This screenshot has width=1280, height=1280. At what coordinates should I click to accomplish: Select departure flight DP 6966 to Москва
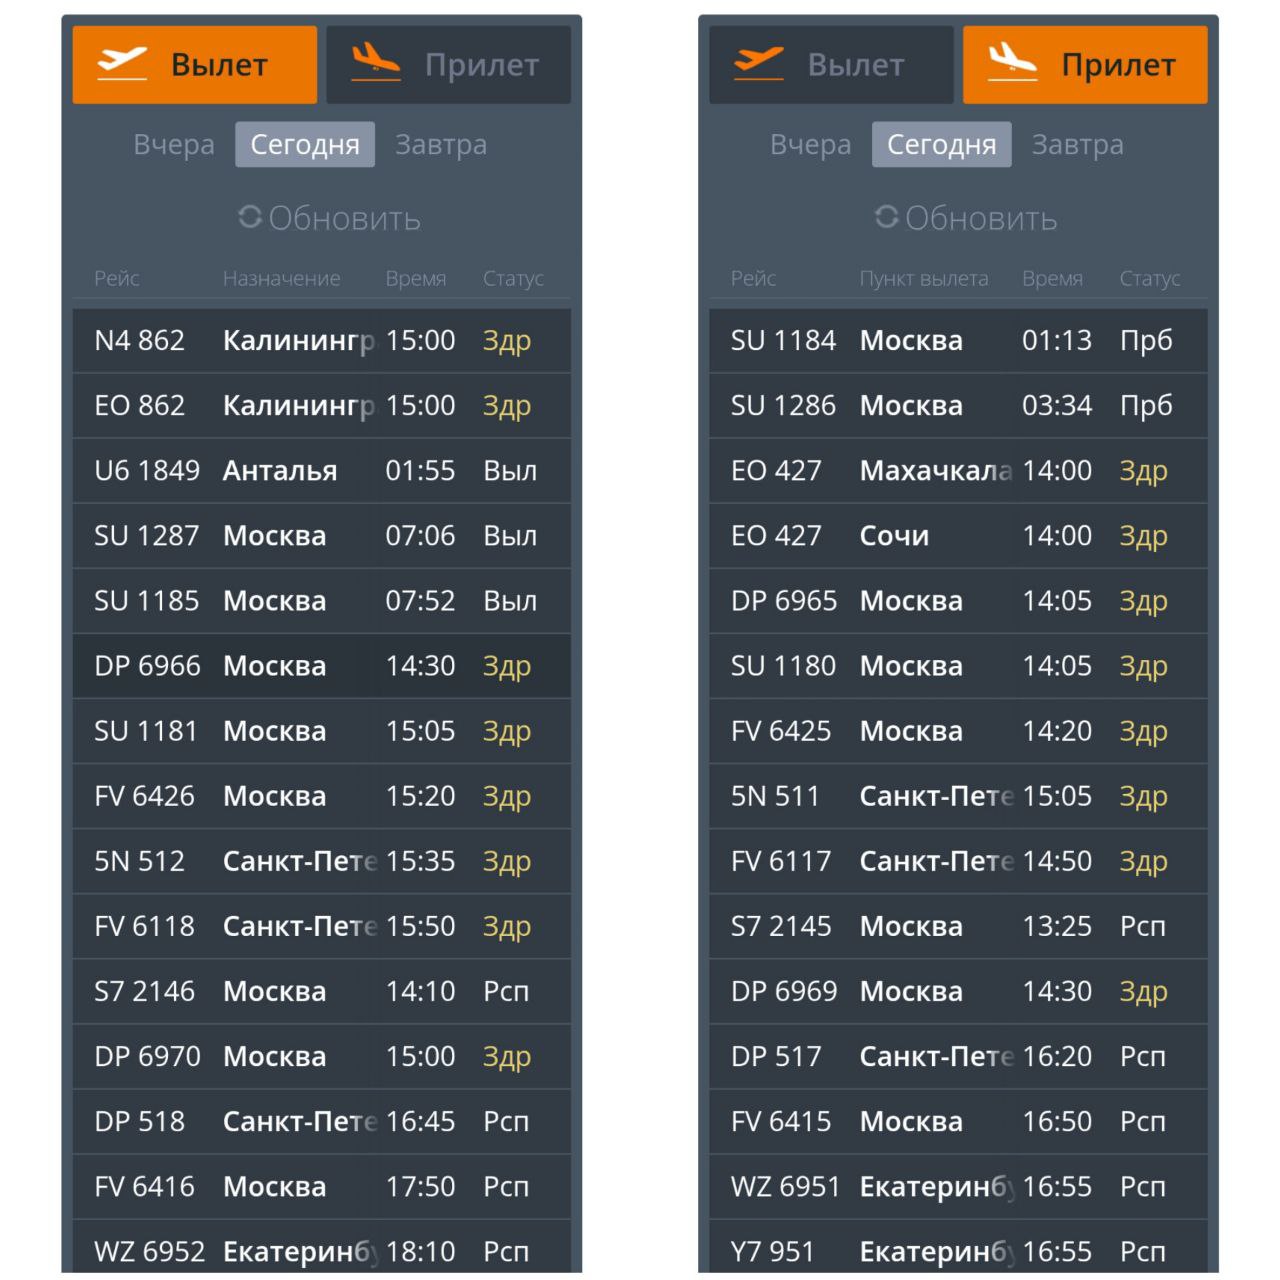pyautogui.click(x=321, y=666)
